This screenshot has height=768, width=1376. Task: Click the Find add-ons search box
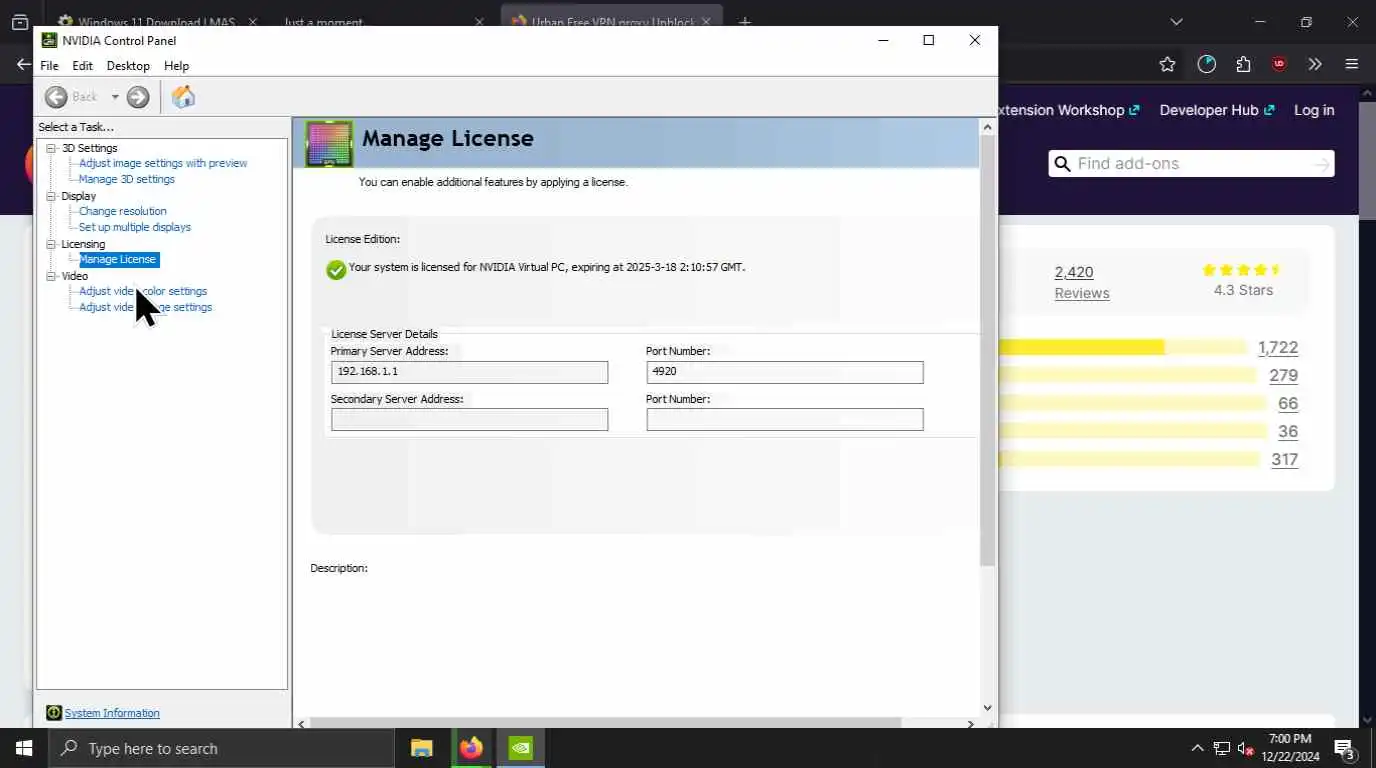click(1190, 164)
